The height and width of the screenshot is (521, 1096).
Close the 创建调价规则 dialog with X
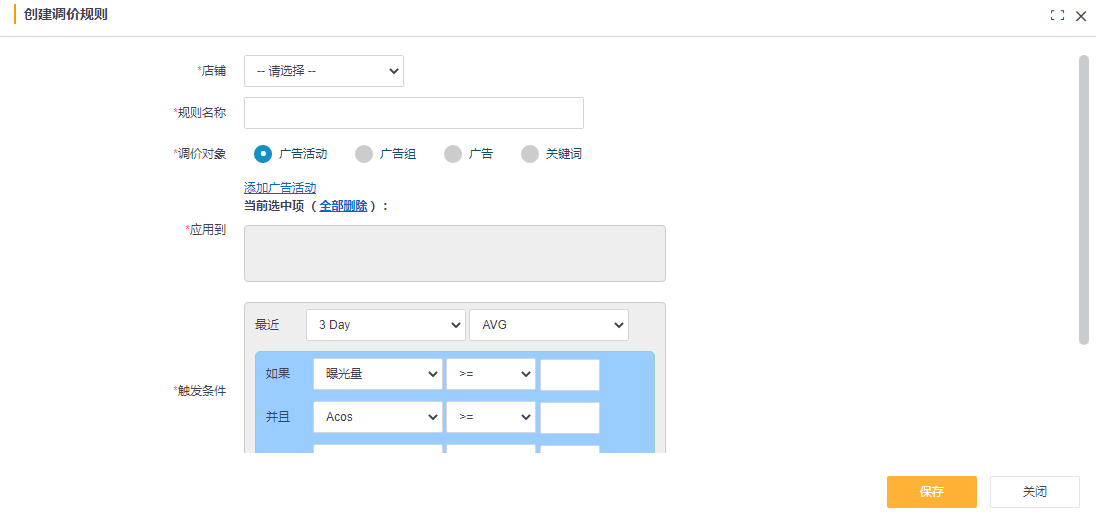pyautogui.click(x=1081, y=16)
